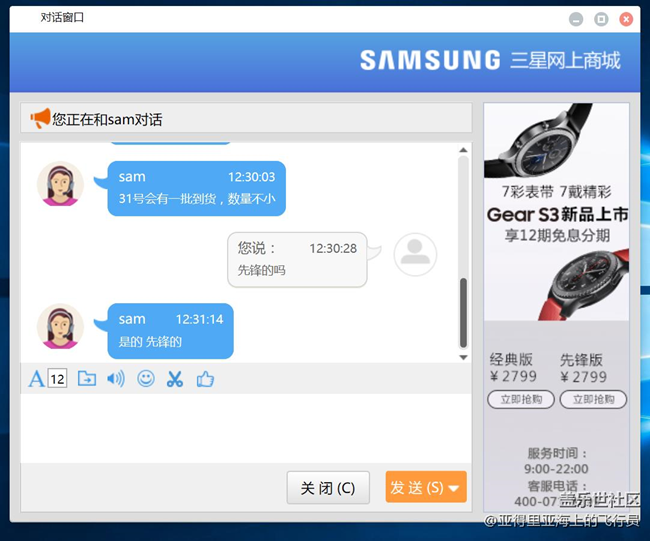Click the chat scrollbar thumb
Image resolution: width=650 pixels, height=541 pixels.
point(463,312)
